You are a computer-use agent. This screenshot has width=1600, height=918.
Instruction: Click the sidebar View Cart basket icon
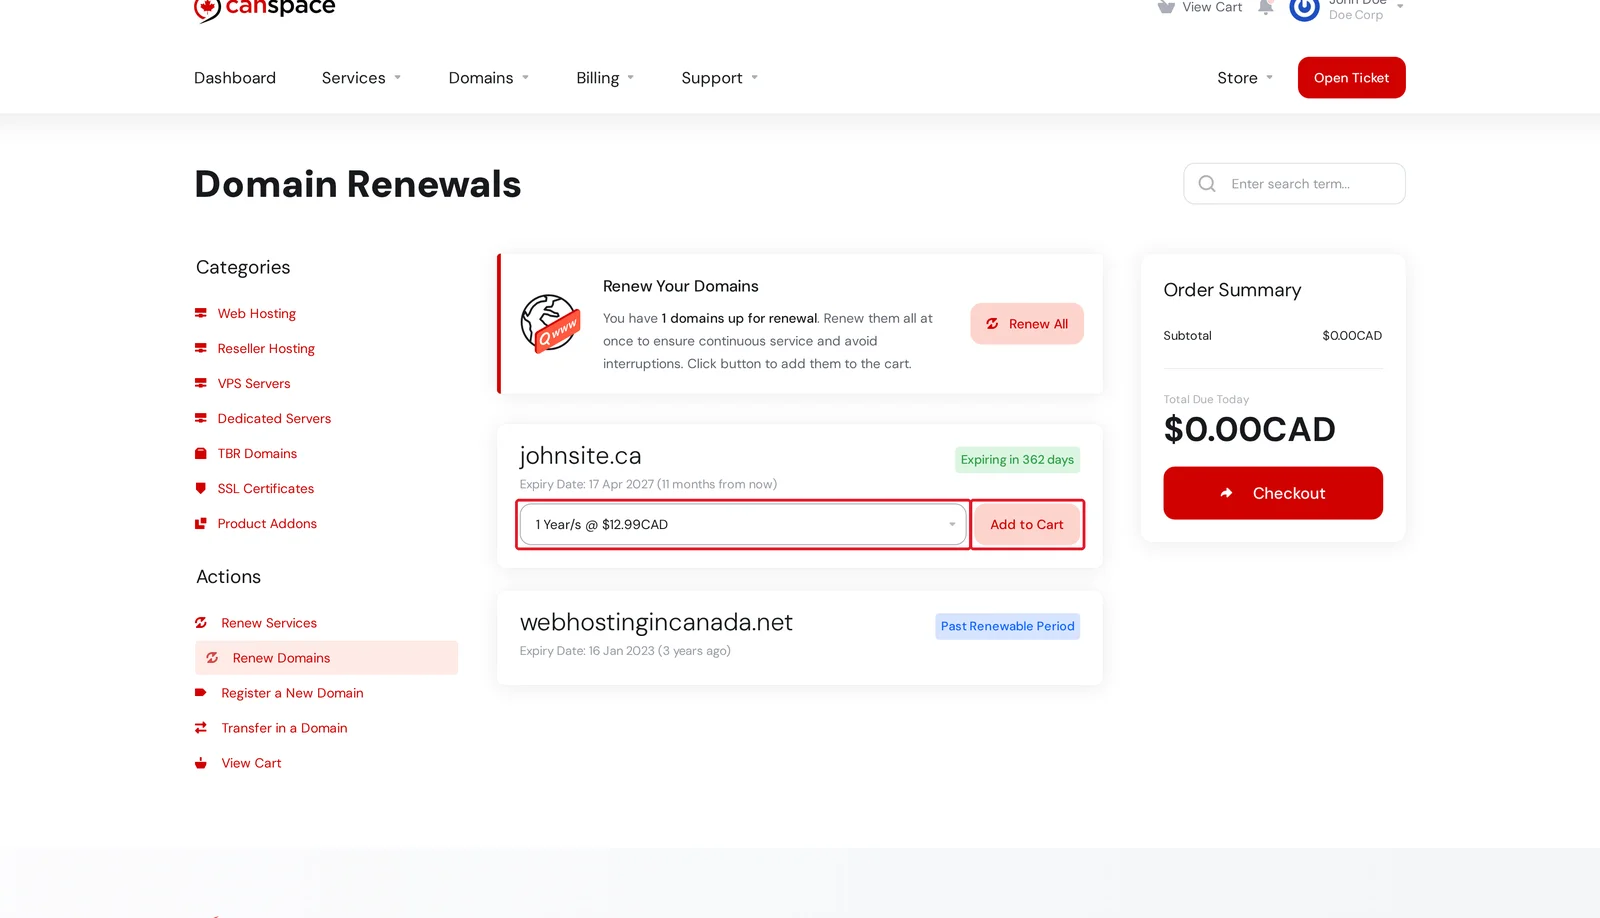[x=201, y=762]
